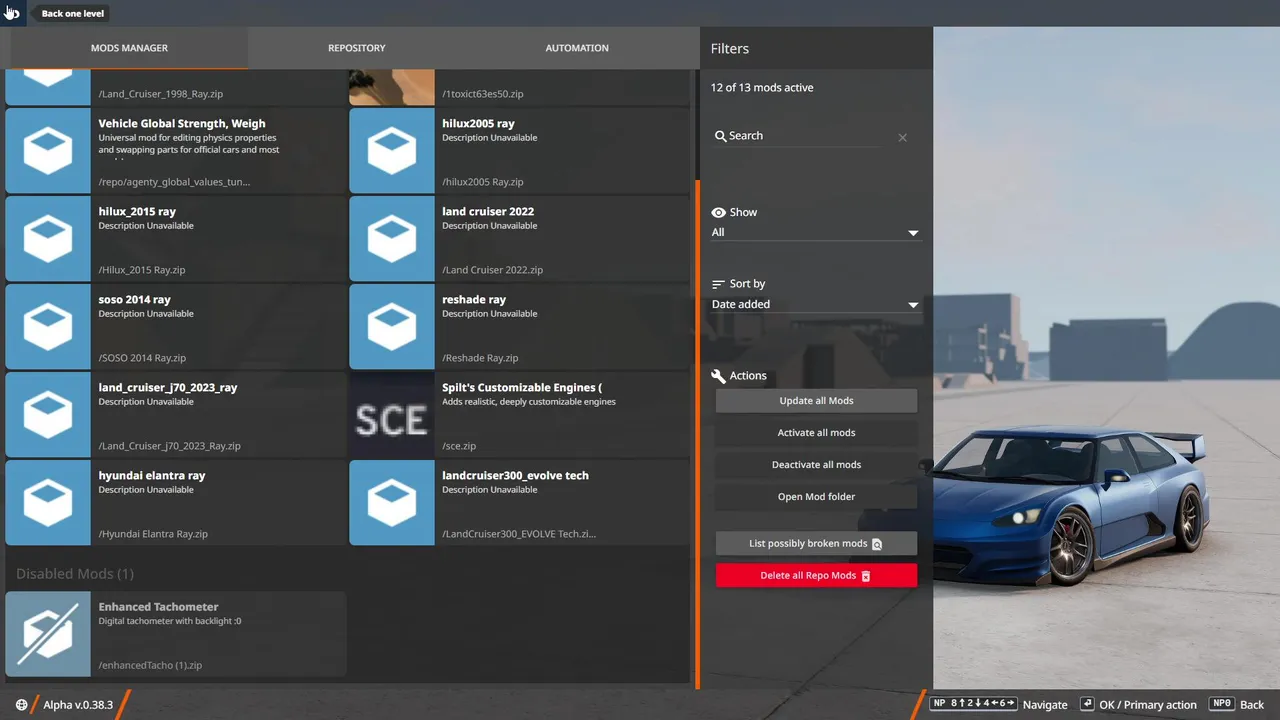The width and height of the screenshot is (1280, 720).
Task: Click Disabled Mods (1) section header
Action: [75, 574]
